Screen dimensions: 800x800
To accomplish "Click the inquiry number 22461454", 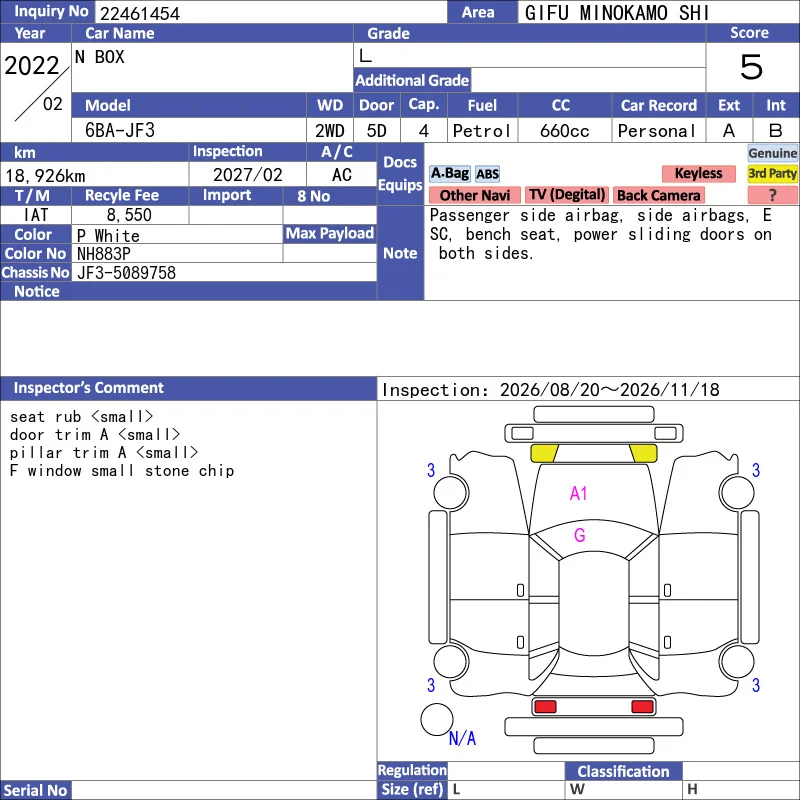I will click(140, 13).
